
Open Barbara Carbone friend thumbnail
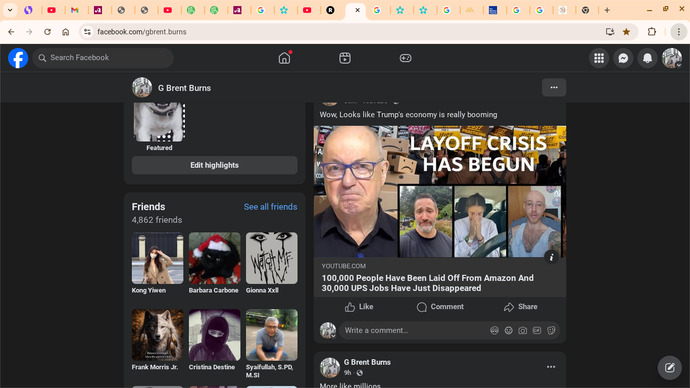(x=215, y=258)
